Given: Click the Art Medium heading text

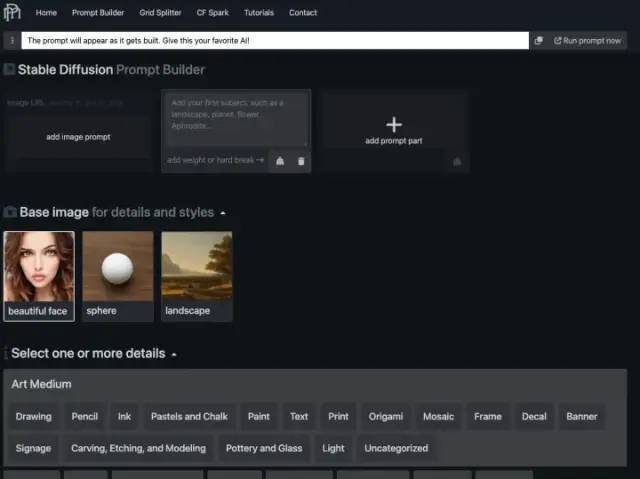Looking at the screenshot, I should pyautogui.click(x=41, y=384).
